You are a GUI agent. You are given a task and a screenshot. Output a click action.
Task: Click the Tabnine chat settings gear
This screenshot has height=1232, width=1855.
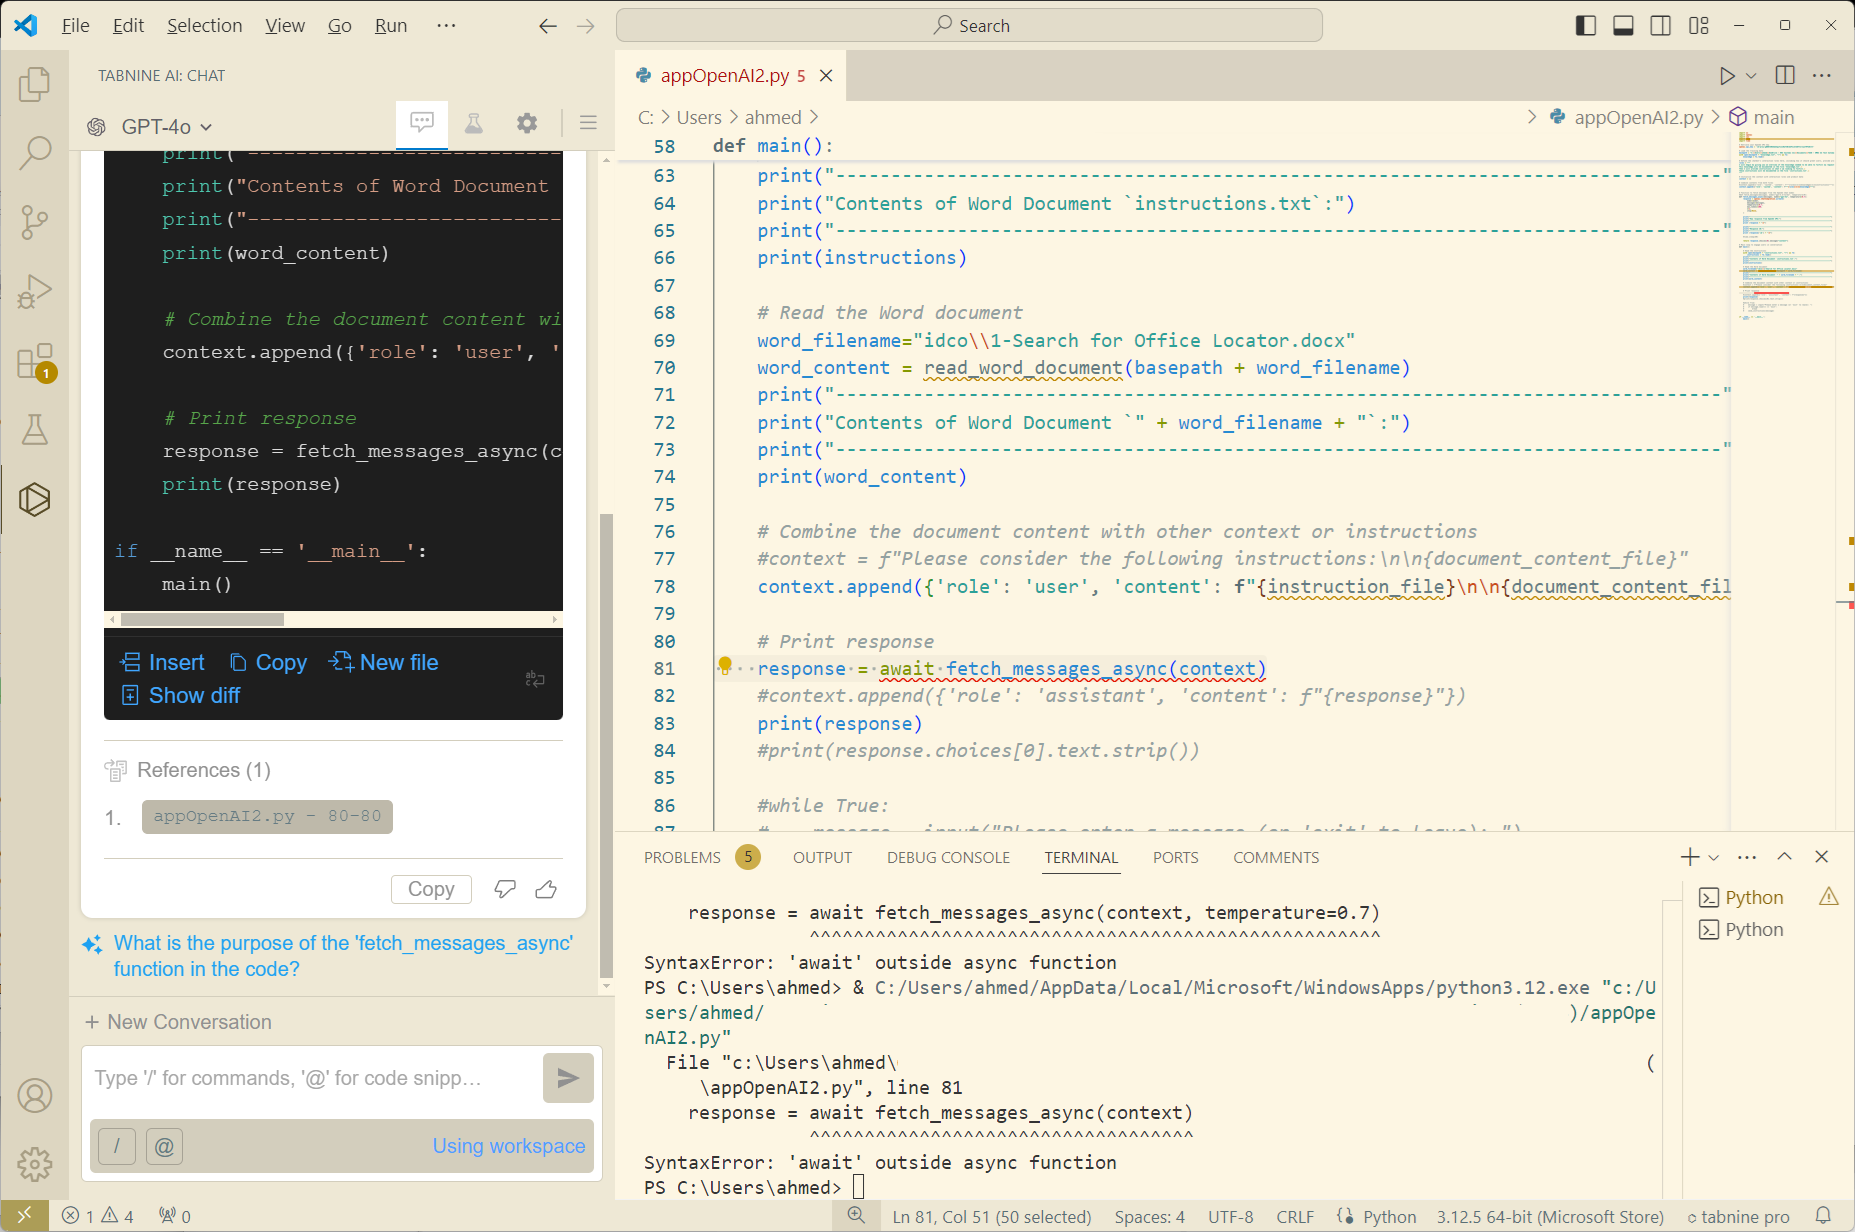pos(527,124)
